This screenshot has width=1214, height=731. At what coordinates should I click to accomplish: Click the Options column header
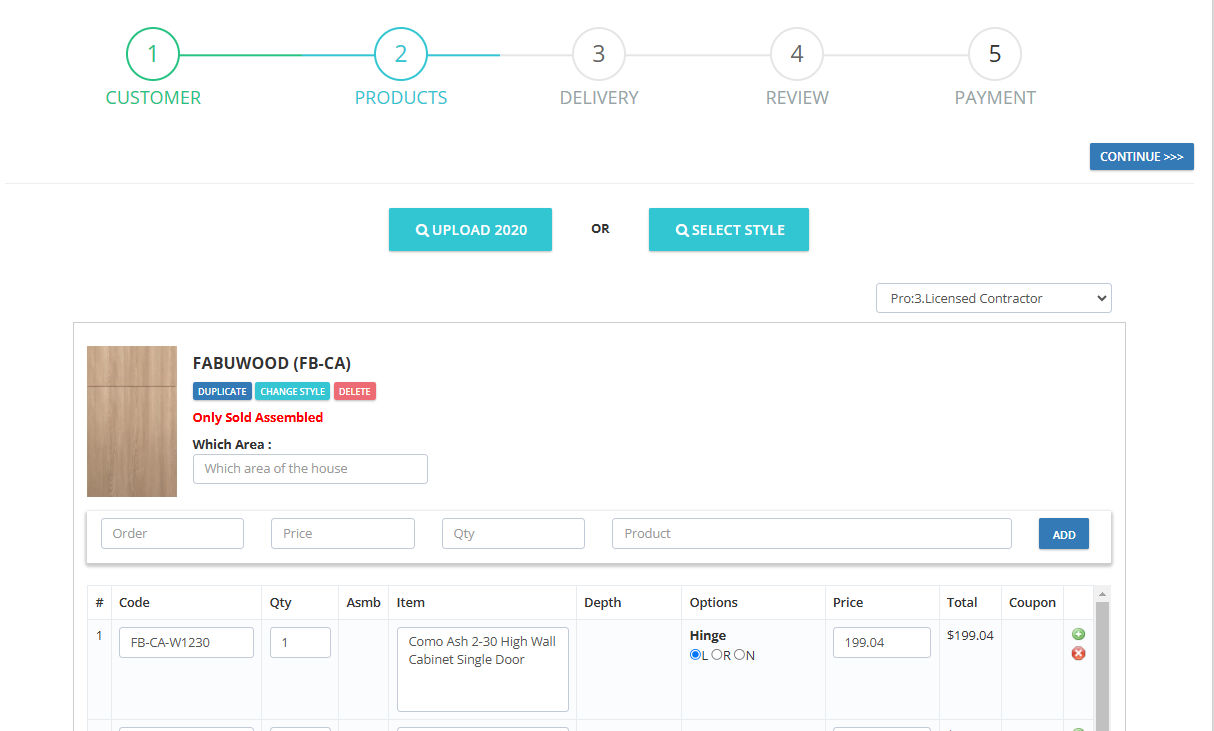tap(714, 602)
